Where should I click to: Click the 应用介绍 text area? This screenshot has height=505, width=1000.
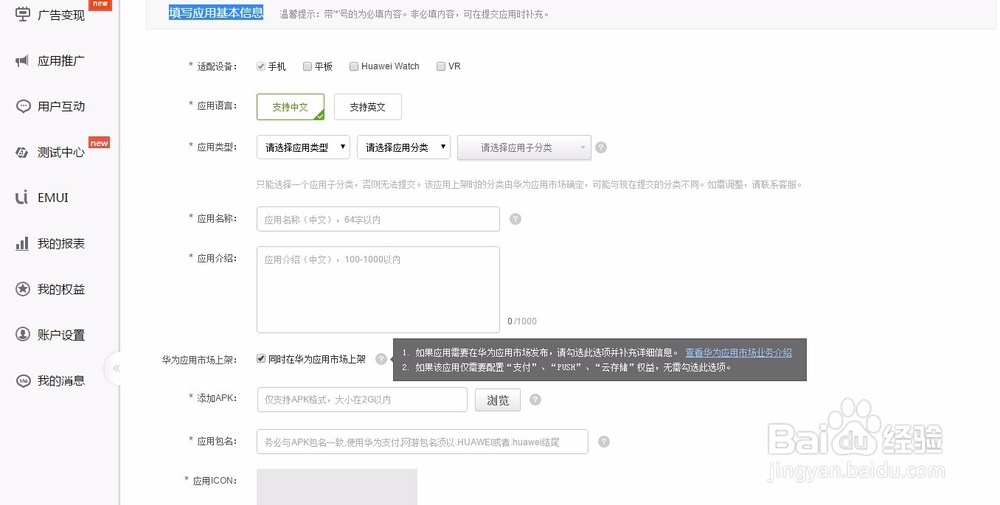click(378, 289)
